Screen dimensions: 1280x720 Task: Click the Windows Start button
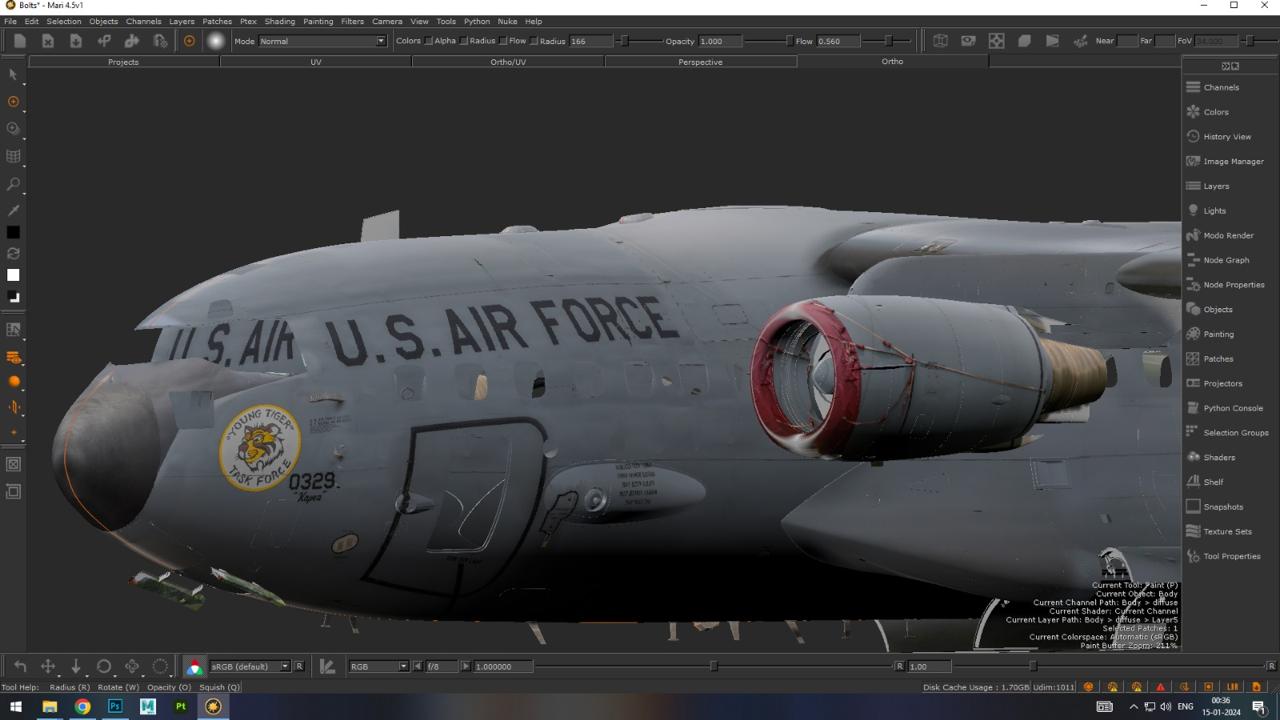[16, 706]
